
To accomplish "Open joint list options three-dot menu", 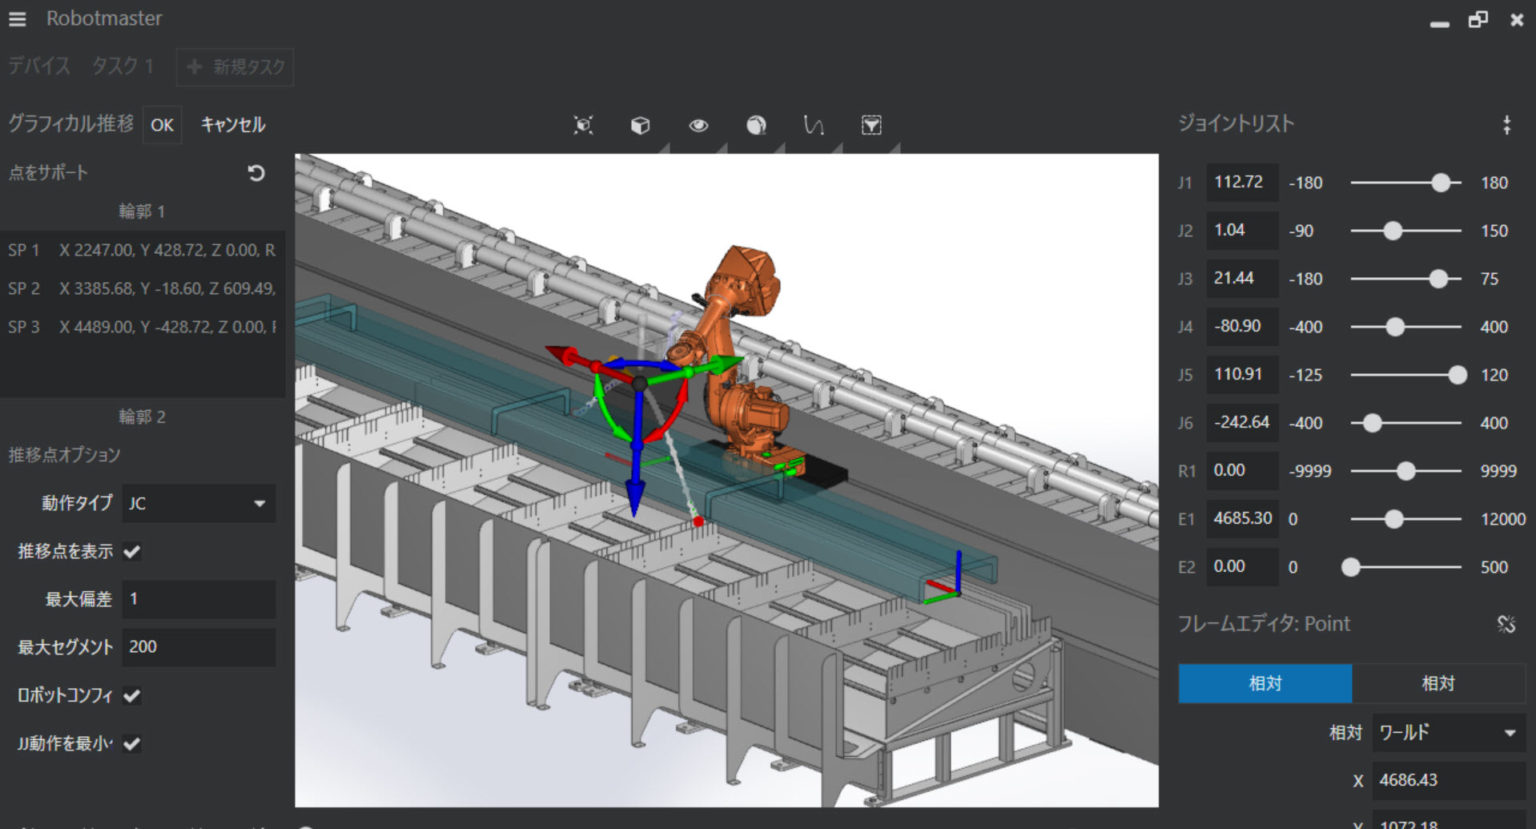I will pyautogui.click(x=1506, y=125).
